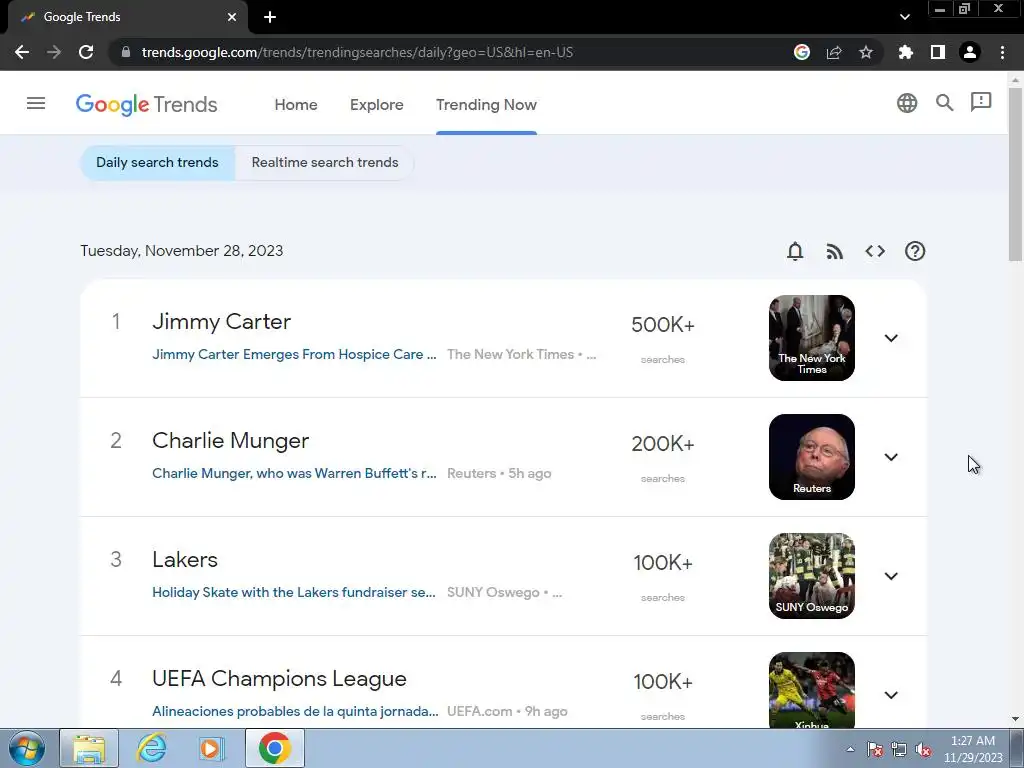The width and height of the screenshot is (1024, 768).
Task: Launch Internet Explorer from the taskbar
Action: (152, 748)
